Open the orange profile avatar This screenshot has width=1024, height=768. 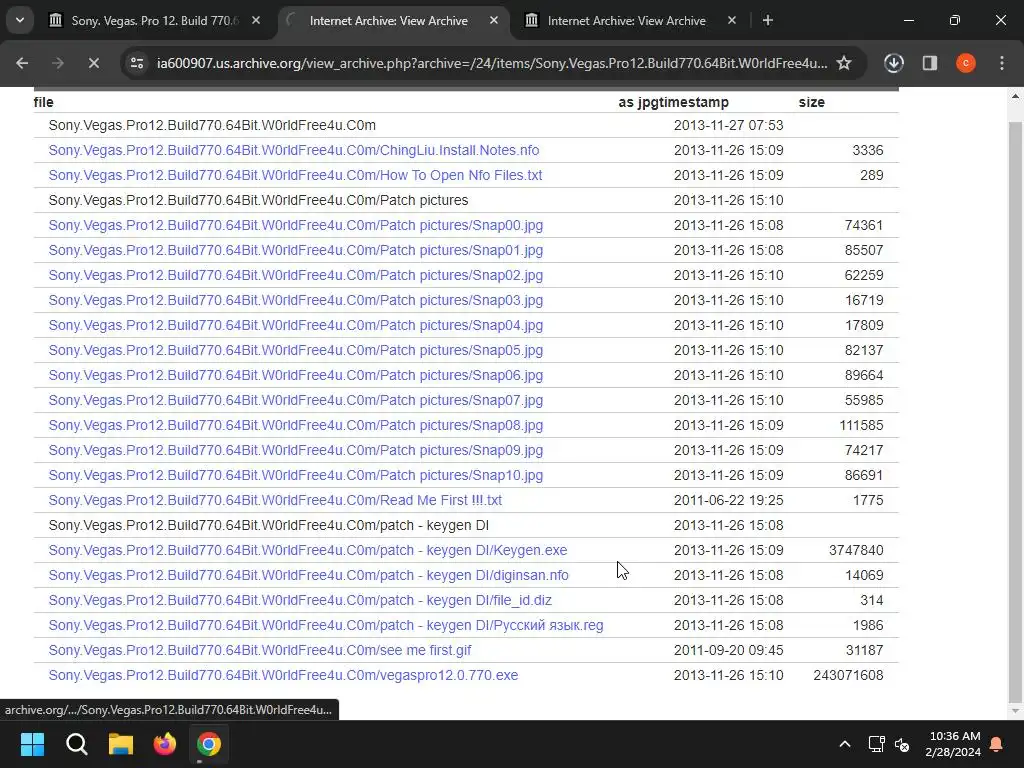pos(966,63)
